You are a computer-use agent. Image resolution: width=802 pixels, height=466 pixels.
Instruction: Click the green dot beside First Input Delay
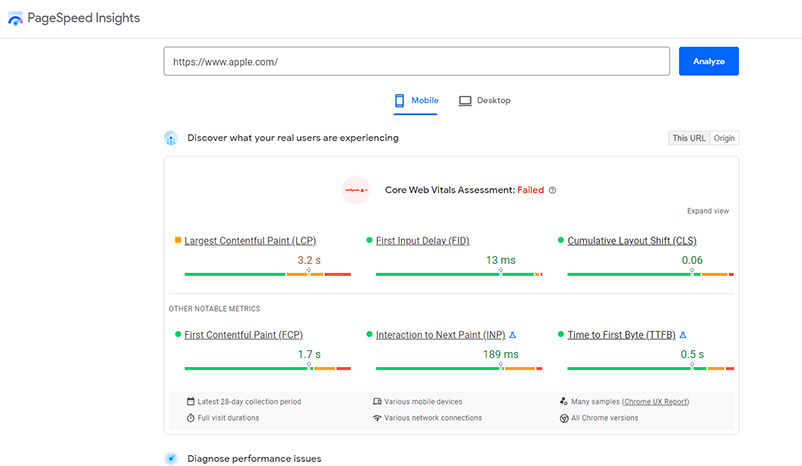[369, 240]
